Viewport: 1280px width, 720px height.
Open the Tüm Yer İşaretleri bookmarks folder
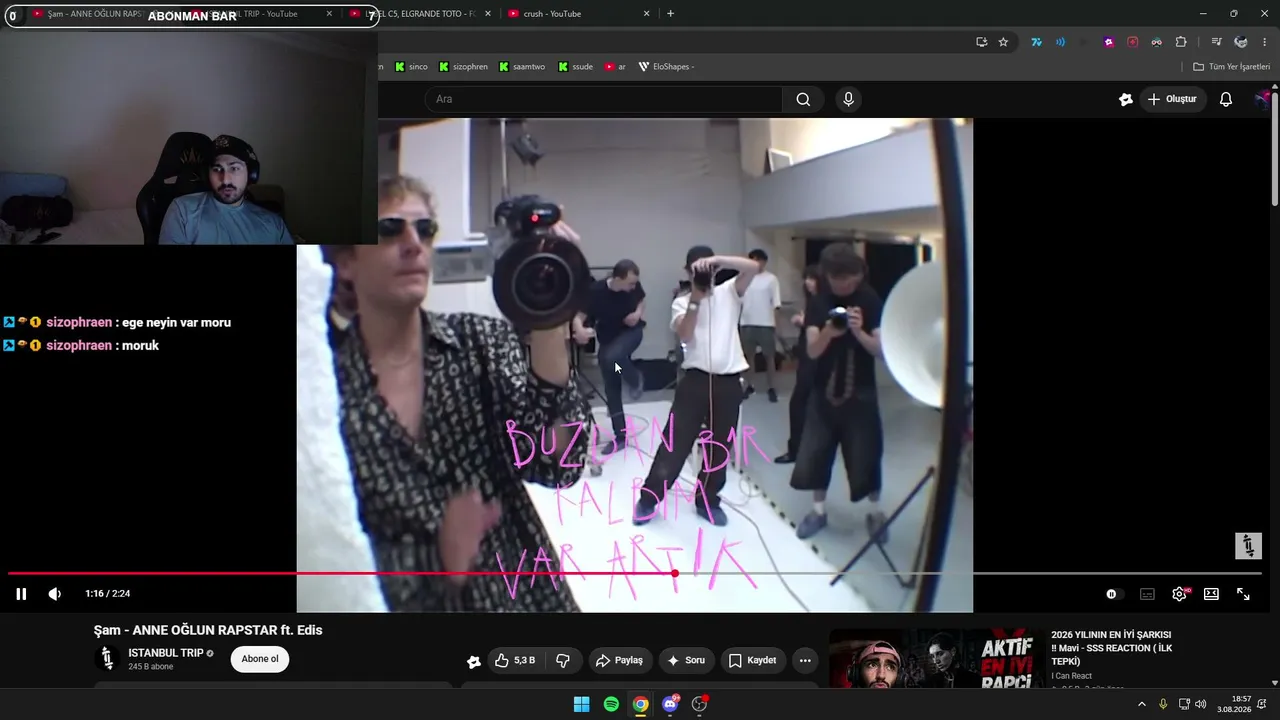[1231, 67]
